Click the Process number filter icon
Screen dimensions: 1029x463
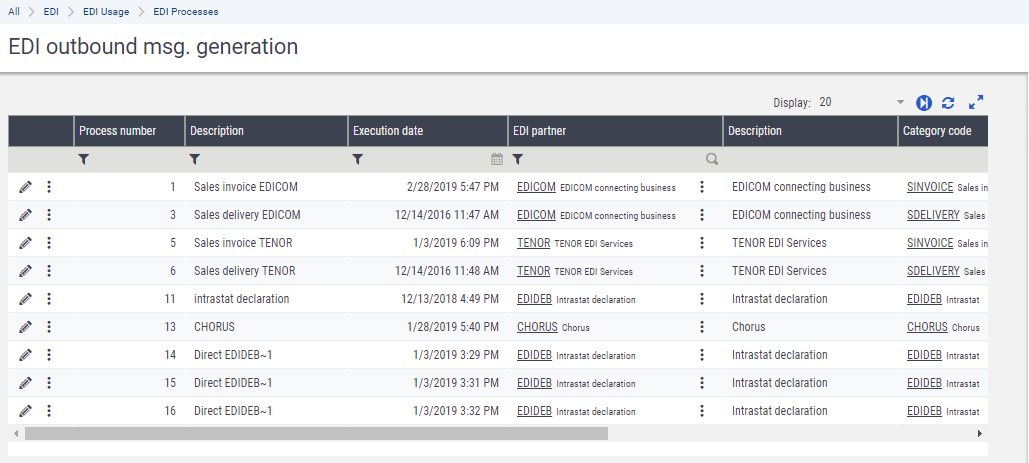click(x=83, y=159)
